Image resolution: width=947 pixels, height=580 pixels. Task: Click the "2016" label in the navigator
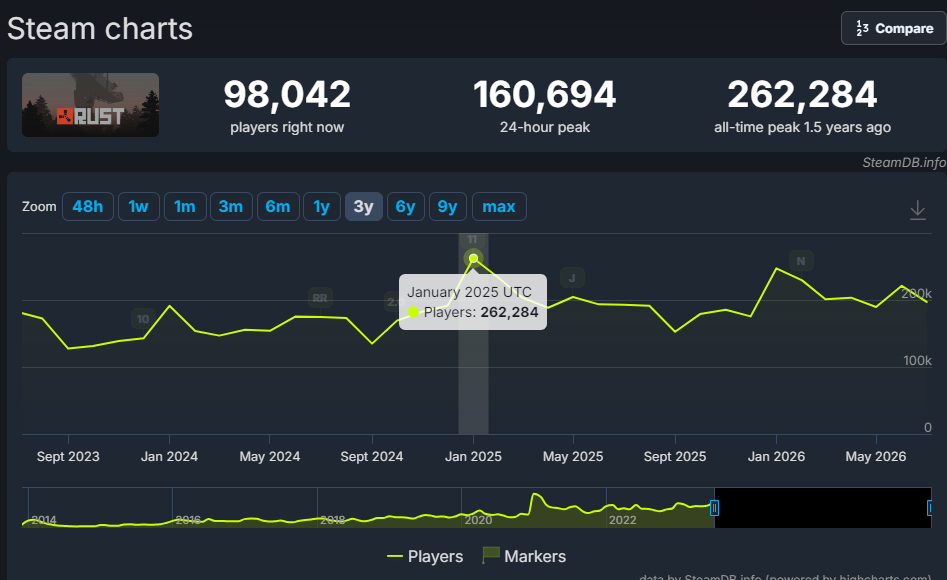point(188,520)
